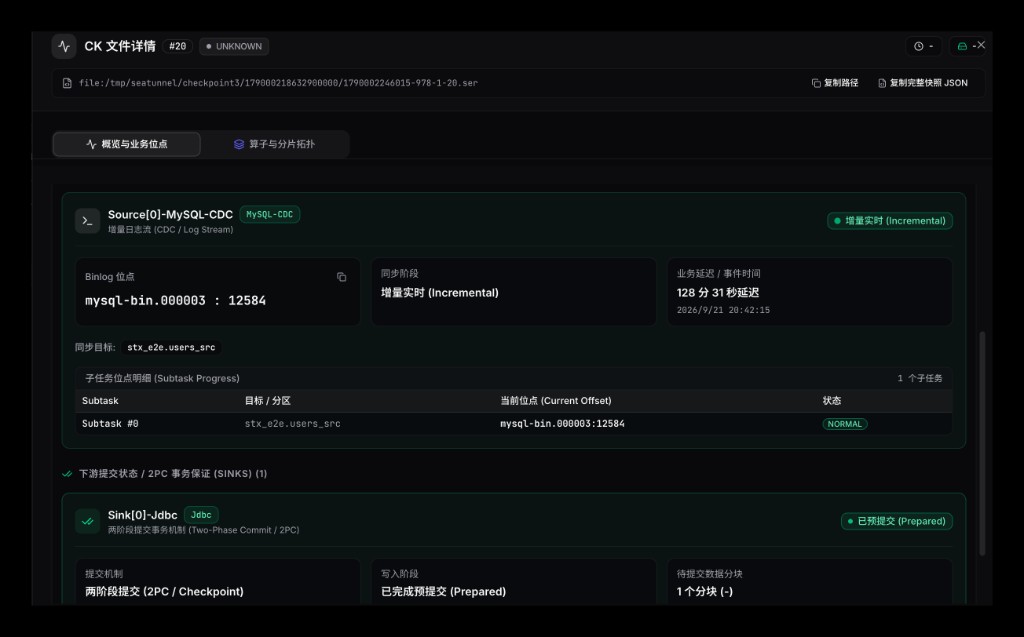Click 复制路径 to copy the file path
The image size is (1024, 637).
click(835, 83)
